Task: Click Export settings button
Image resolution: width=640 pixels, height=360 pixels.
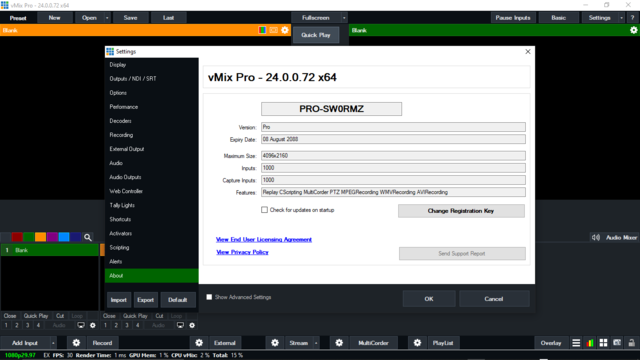Action: tap(145, 300)
